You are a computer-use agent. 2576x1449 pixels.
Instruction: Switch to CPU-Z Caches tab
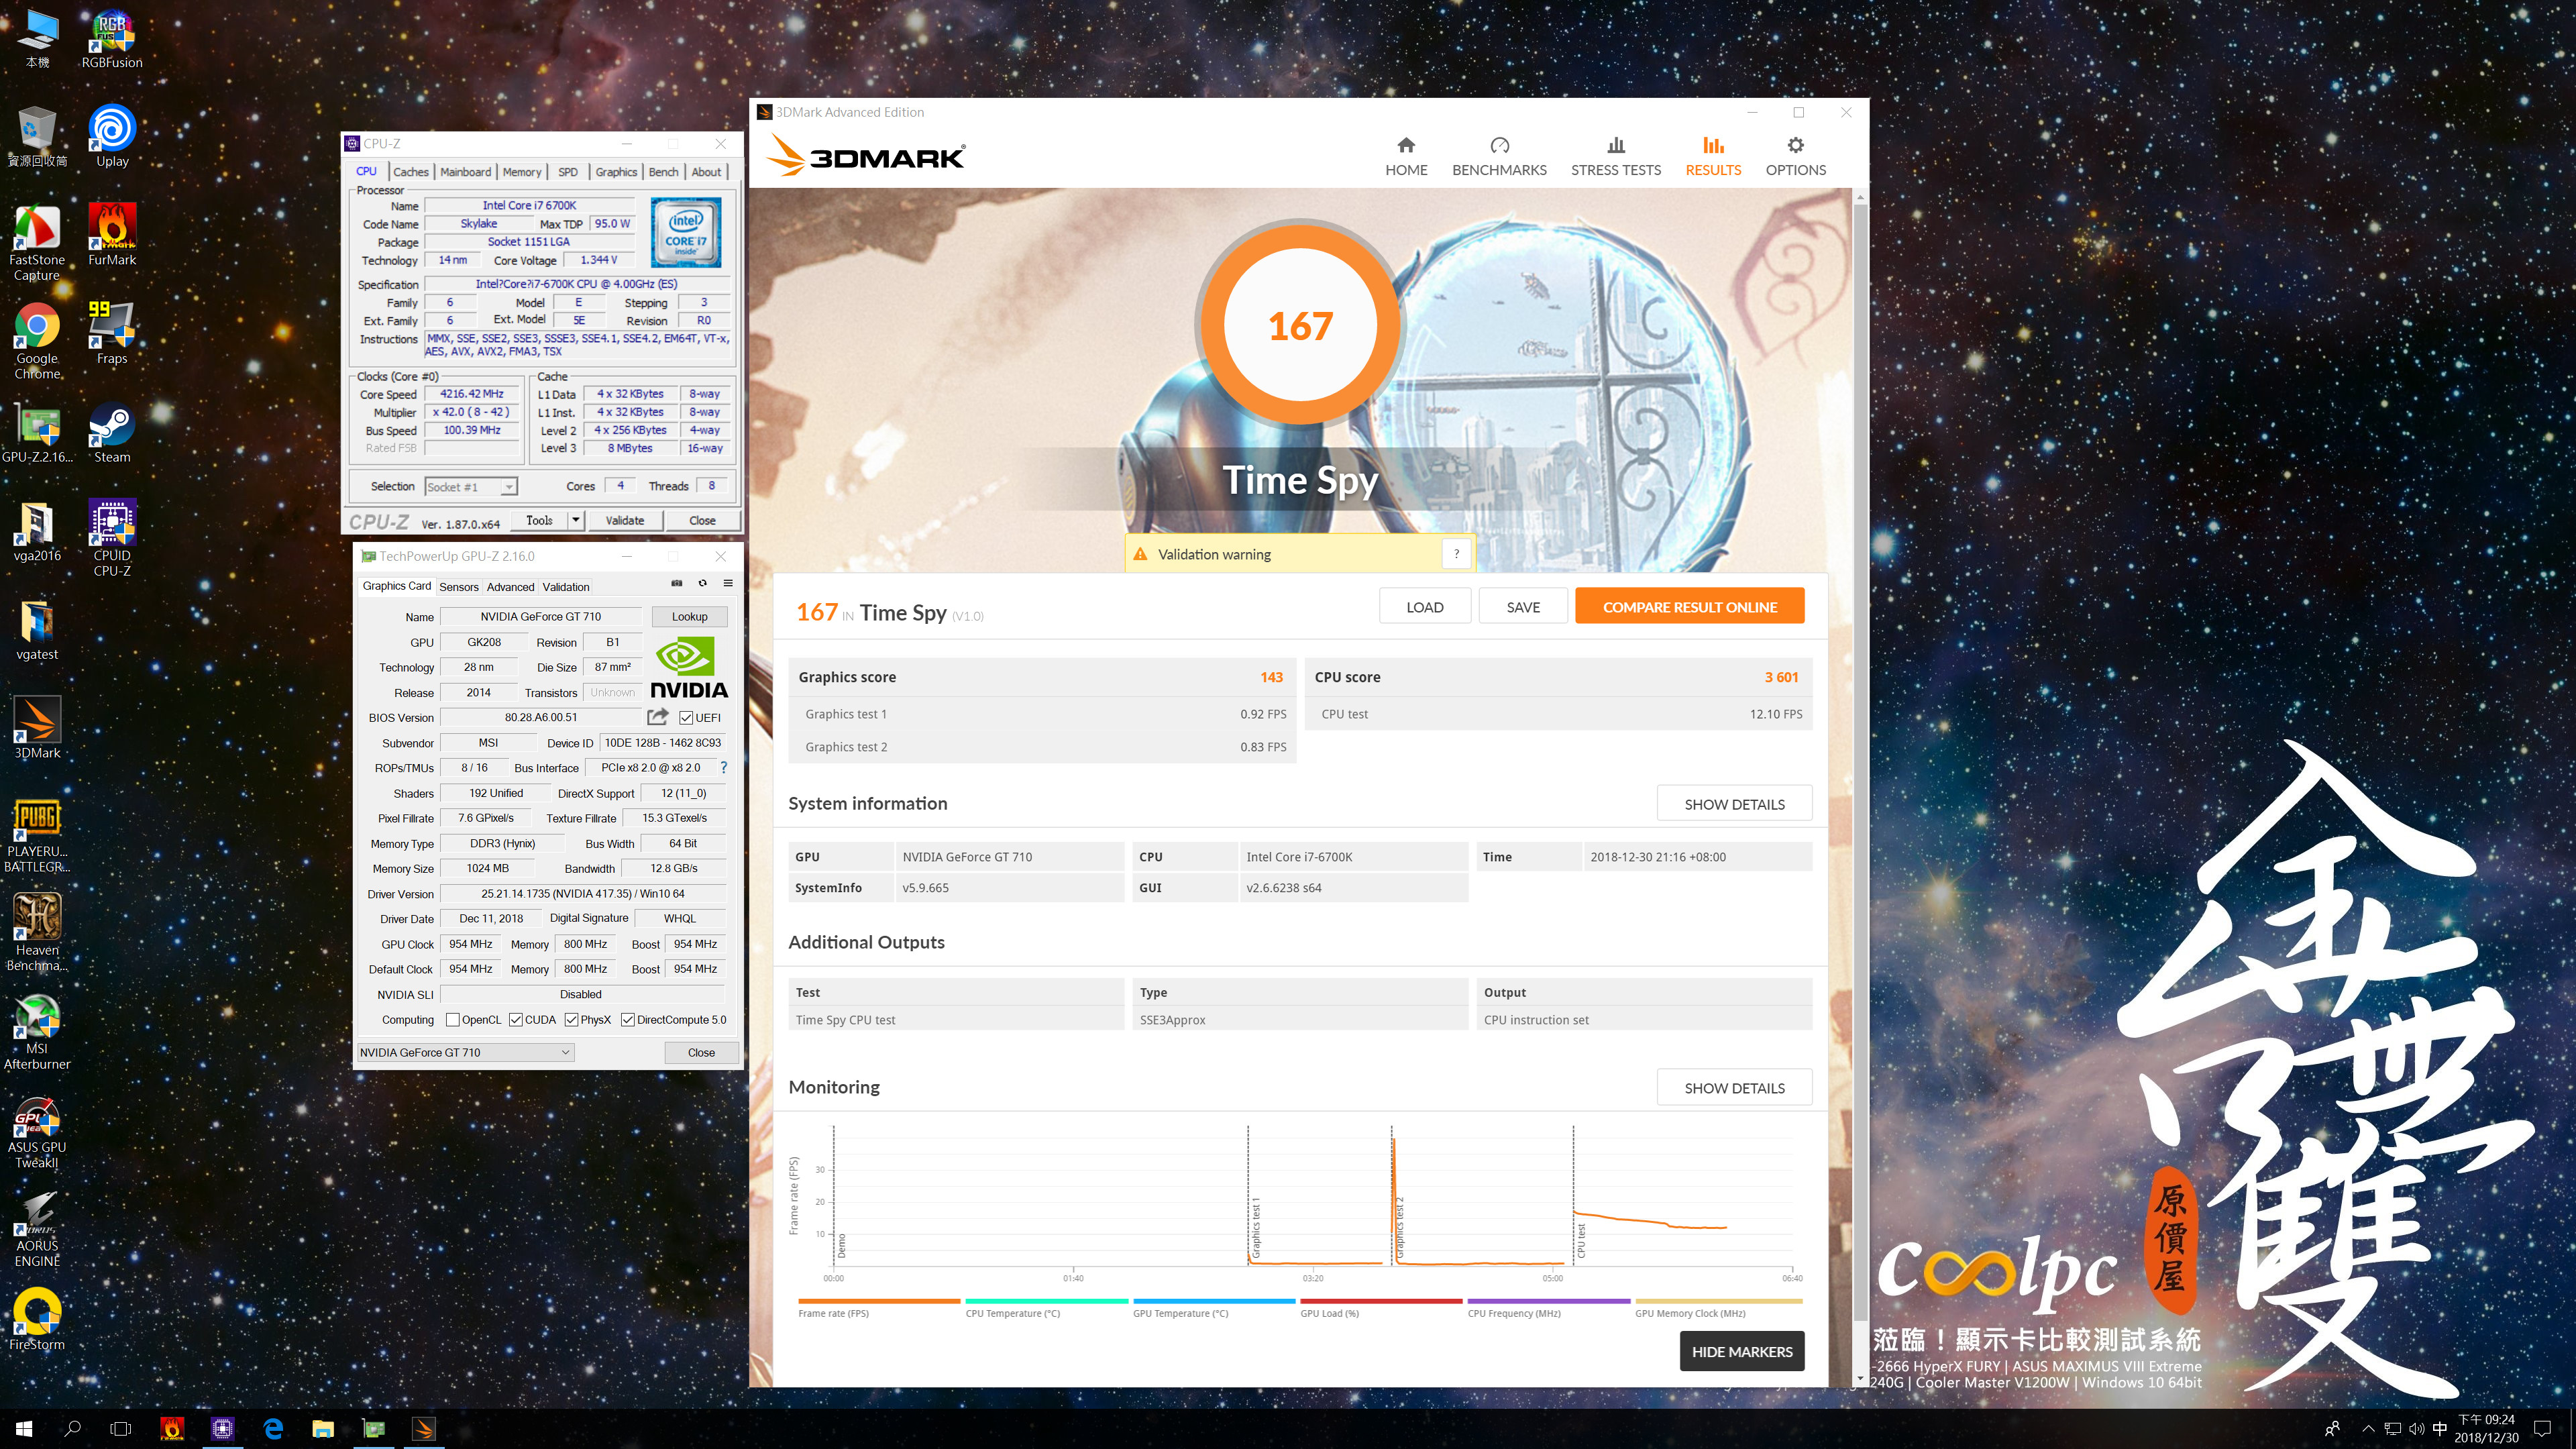coord(410,172)
